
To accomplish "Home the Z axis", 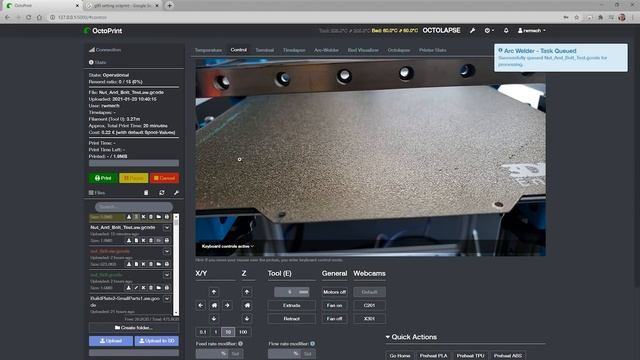I will pyautogui.click(x=247, y=305).
